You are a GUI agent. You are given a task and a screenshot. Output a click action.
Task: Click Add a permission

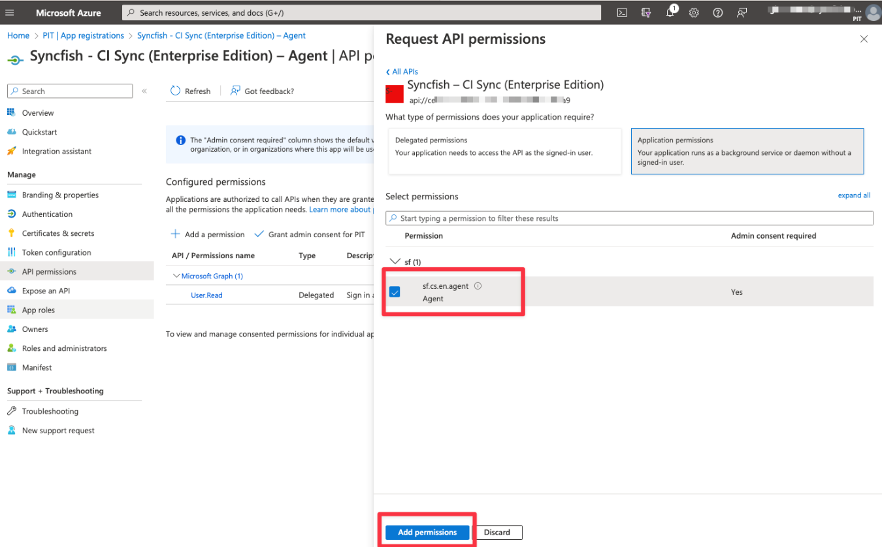coord(208,234)
